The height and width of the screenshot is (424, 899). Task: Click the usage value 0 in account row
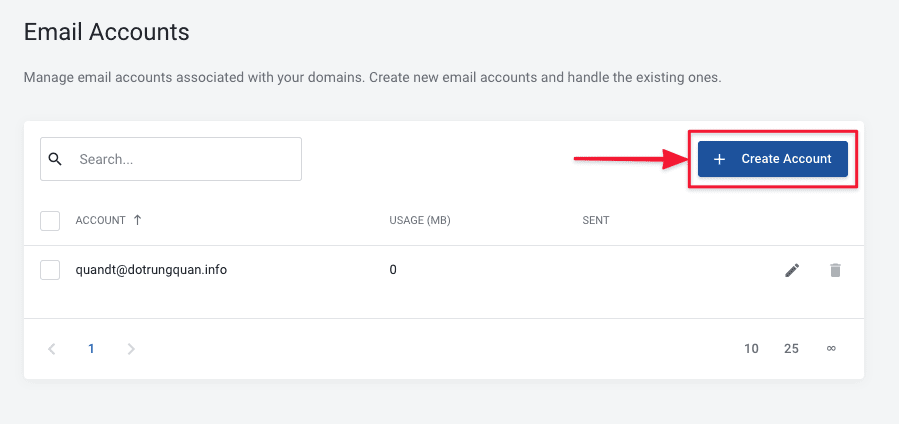393,270
